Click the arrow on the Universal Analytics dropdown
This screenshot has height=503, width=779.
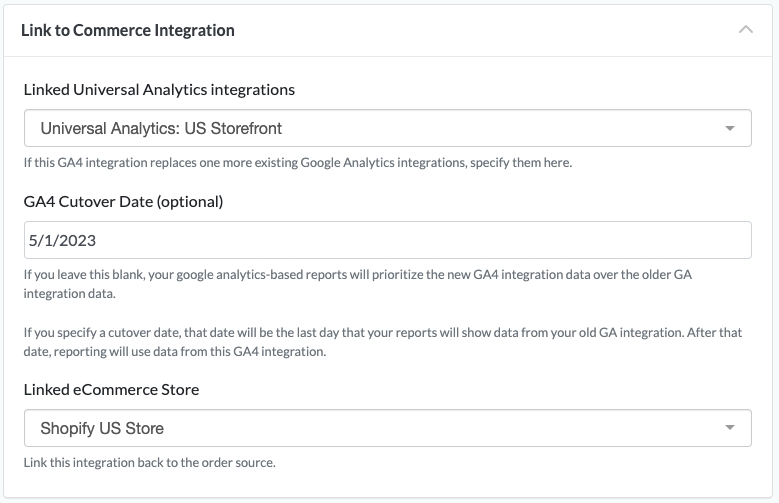tap(730, 128)
